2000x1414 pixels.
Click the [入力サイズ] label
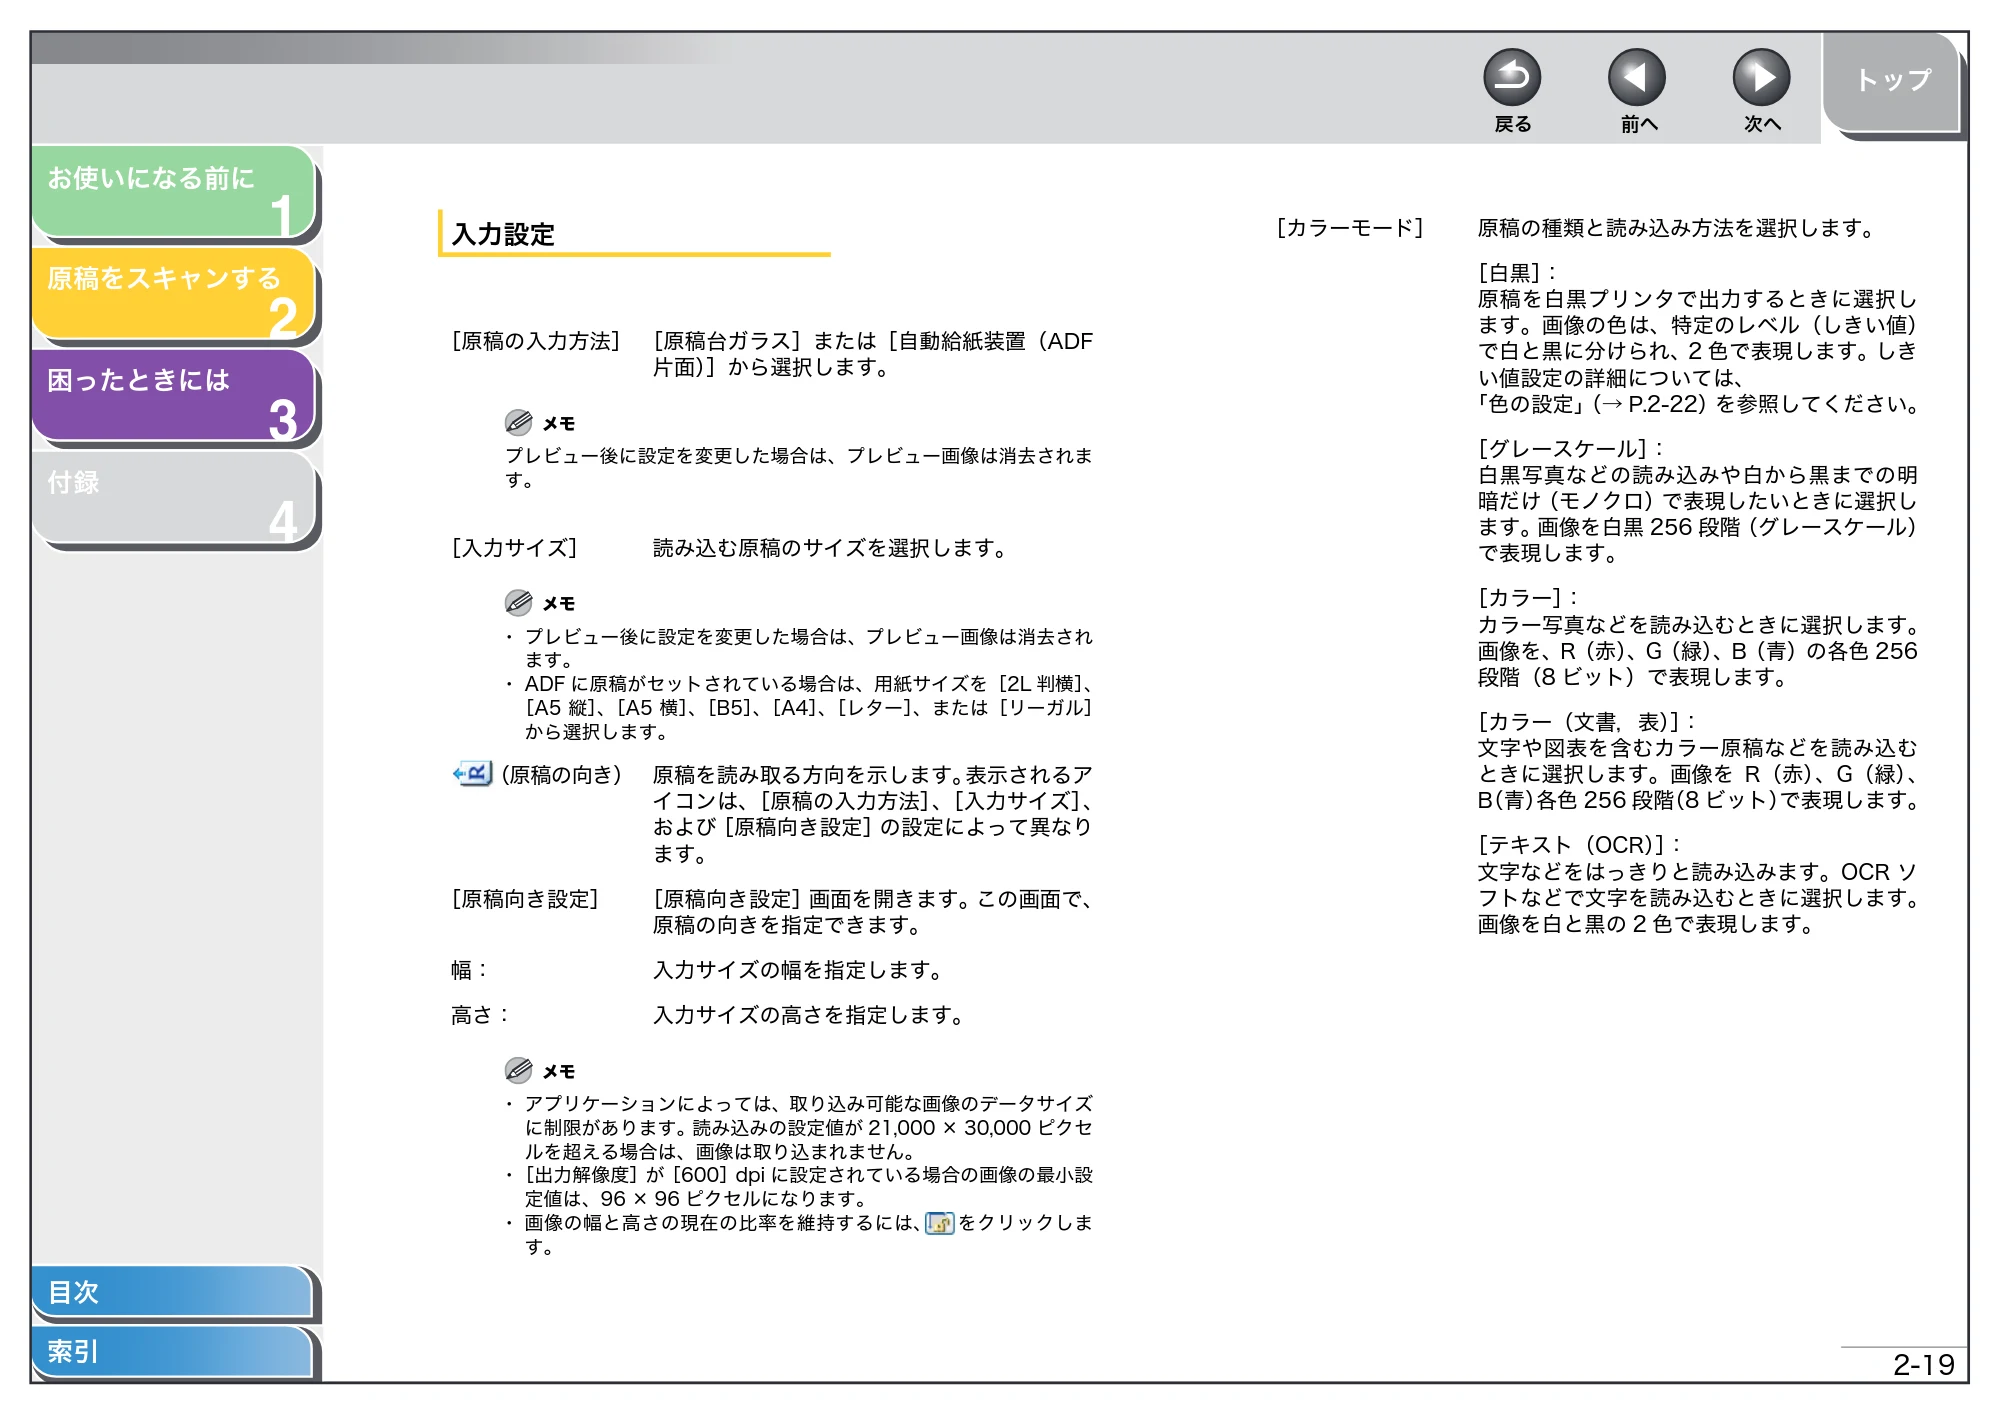pyautogui.click(x=514, y=548)
